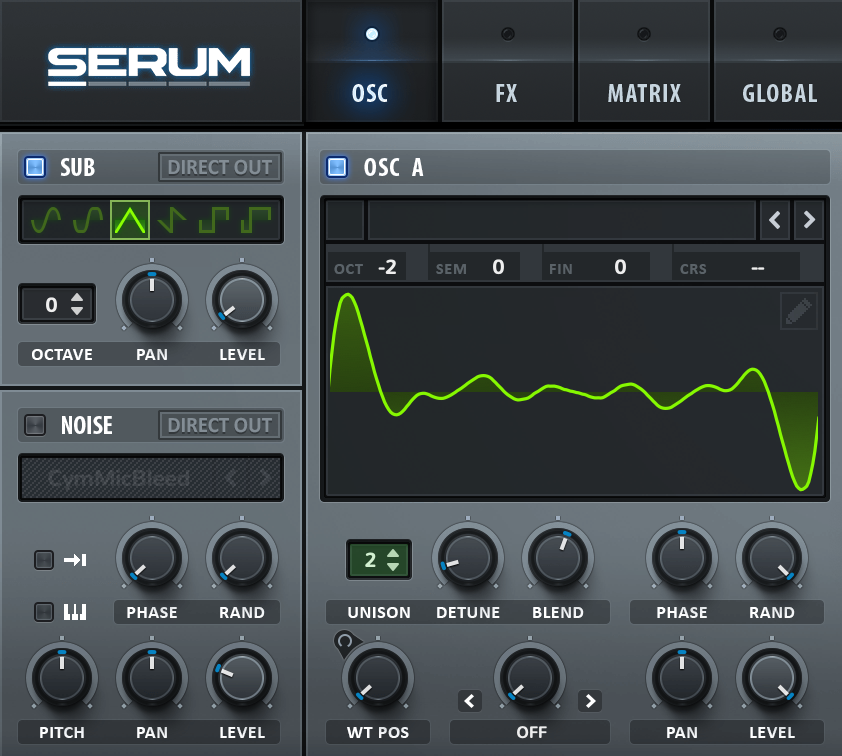The height and width of the screenshot is (756, 842).
Task: Select the rounded sine sub waveform
Action: click(88, 218)
